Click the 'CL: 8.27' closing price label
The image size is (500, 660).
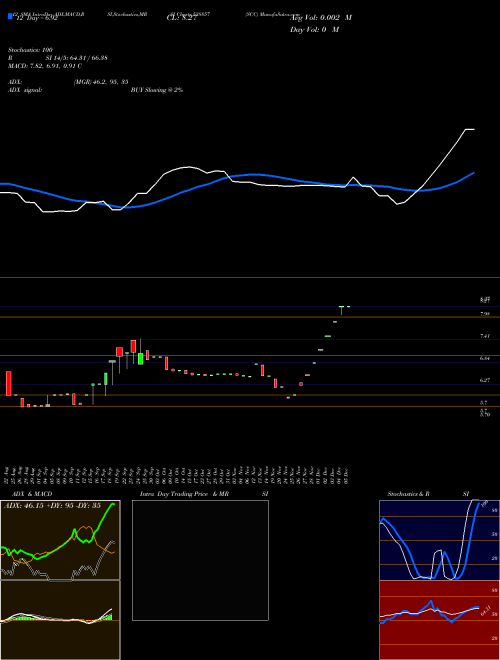181,18
